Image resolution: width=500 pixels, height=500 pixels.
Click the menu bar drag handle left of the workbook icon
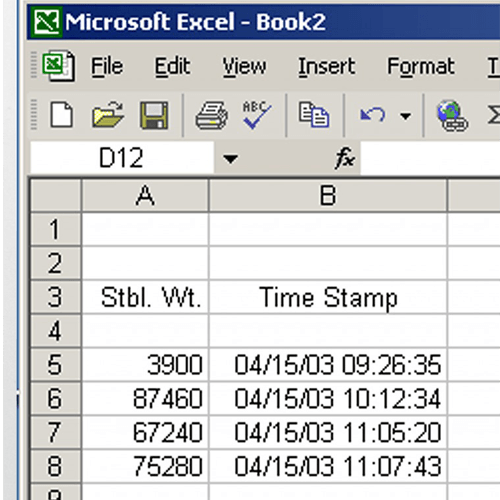[x=34, y=65]
